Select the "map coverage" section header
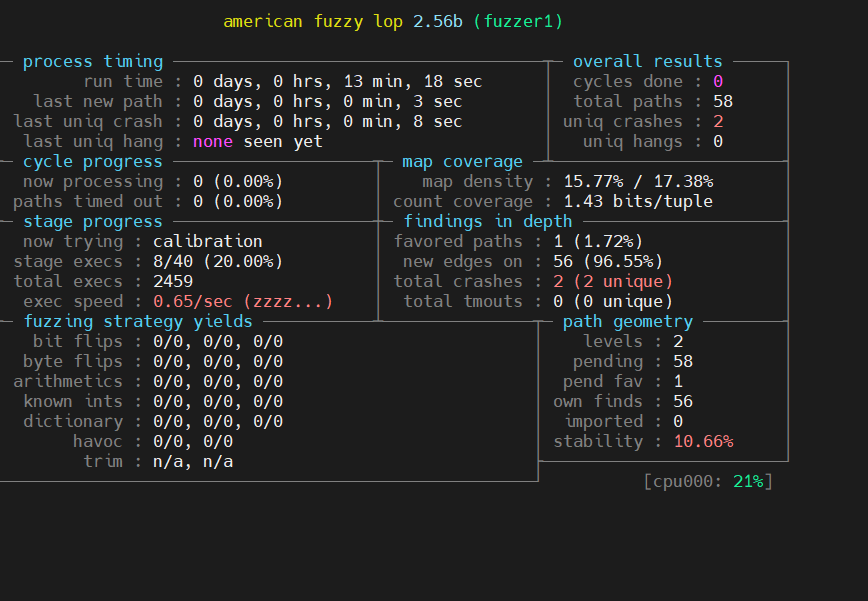This screenshot has height=601, width=868. click(x=462, y=162)
